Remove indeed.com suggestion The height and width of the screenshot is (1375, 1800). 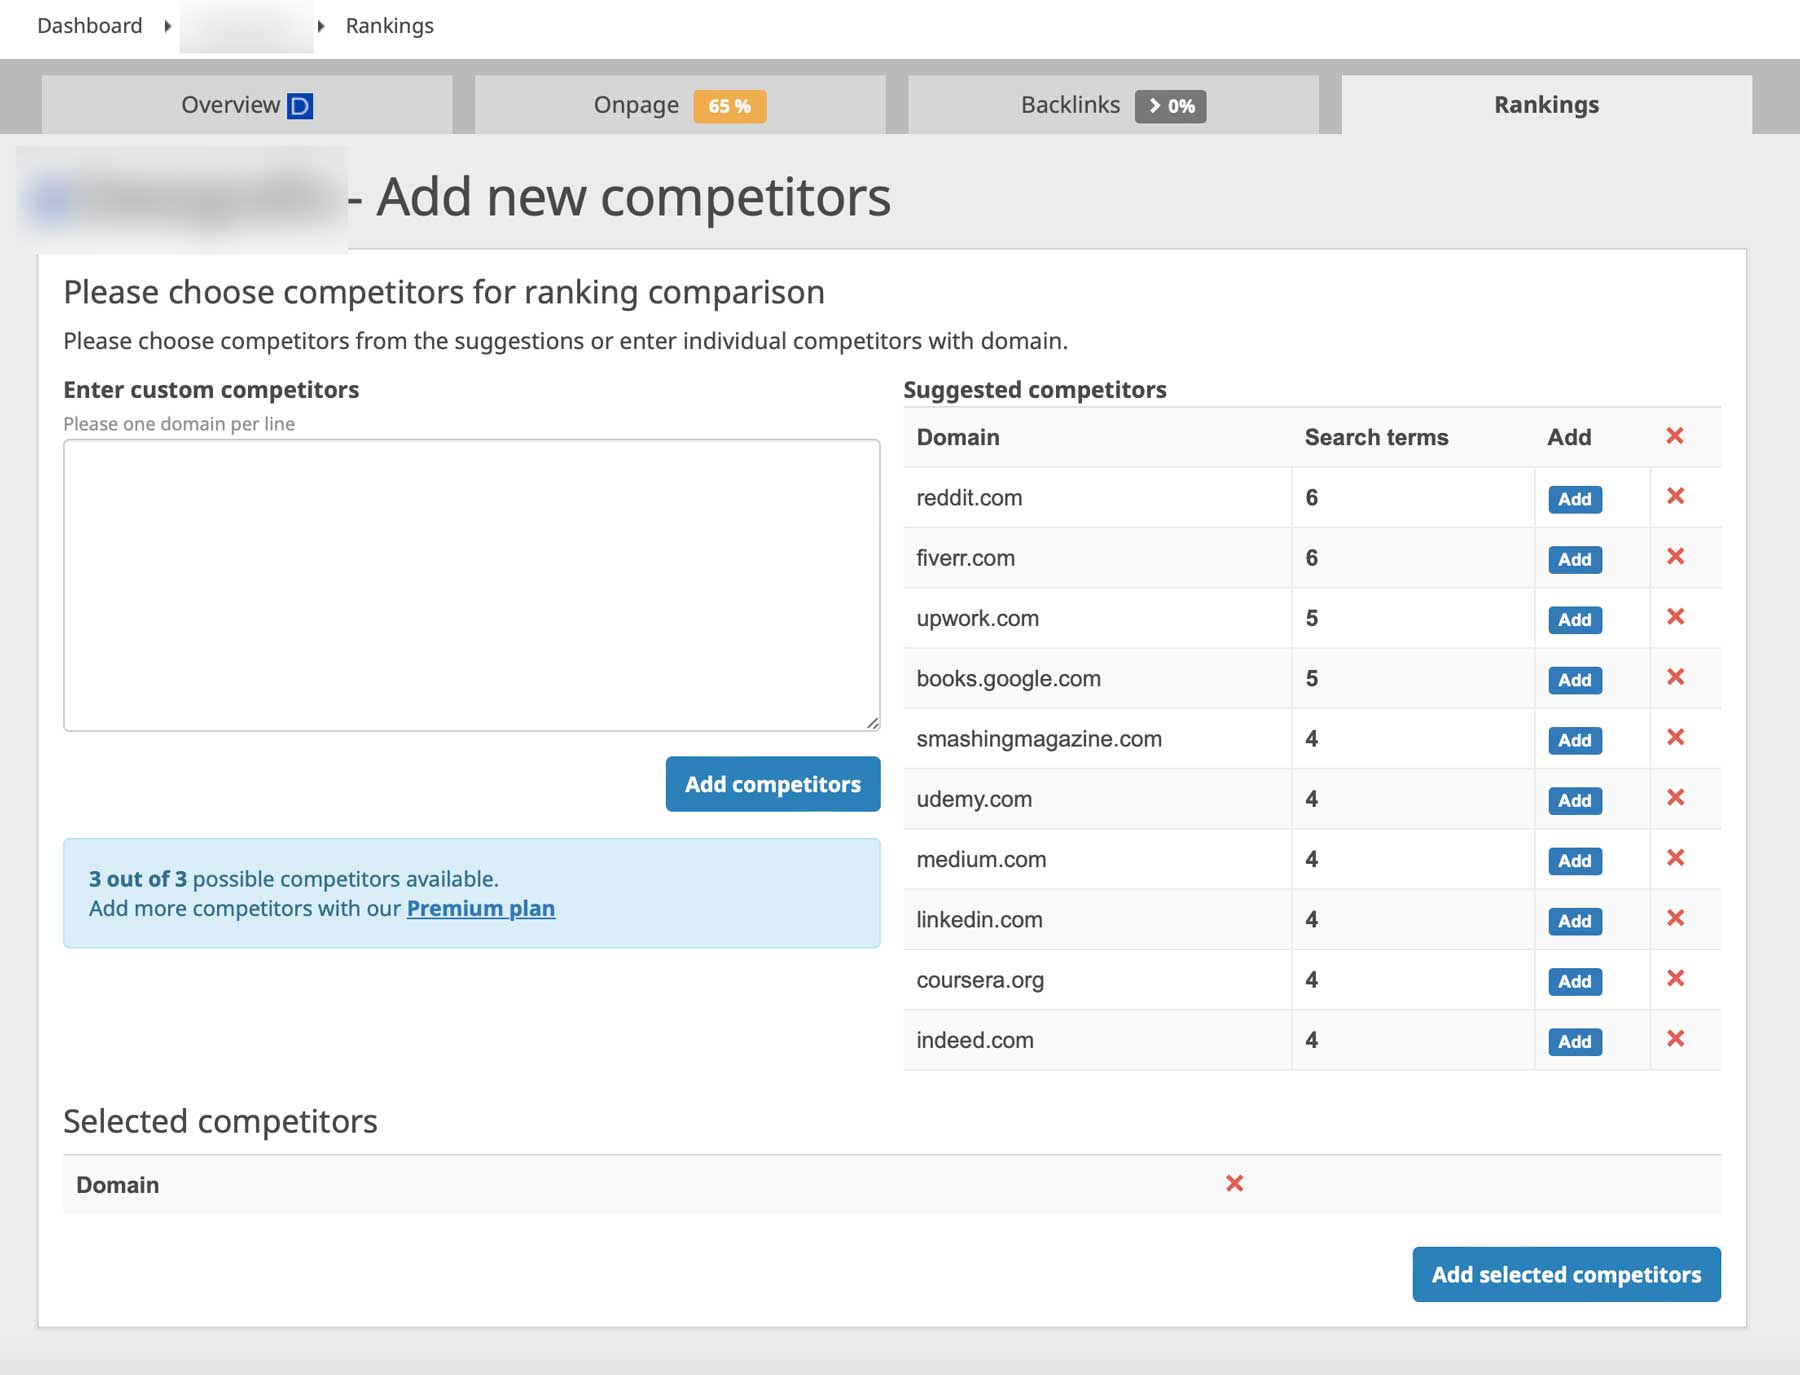[x=1676, y=1040]
